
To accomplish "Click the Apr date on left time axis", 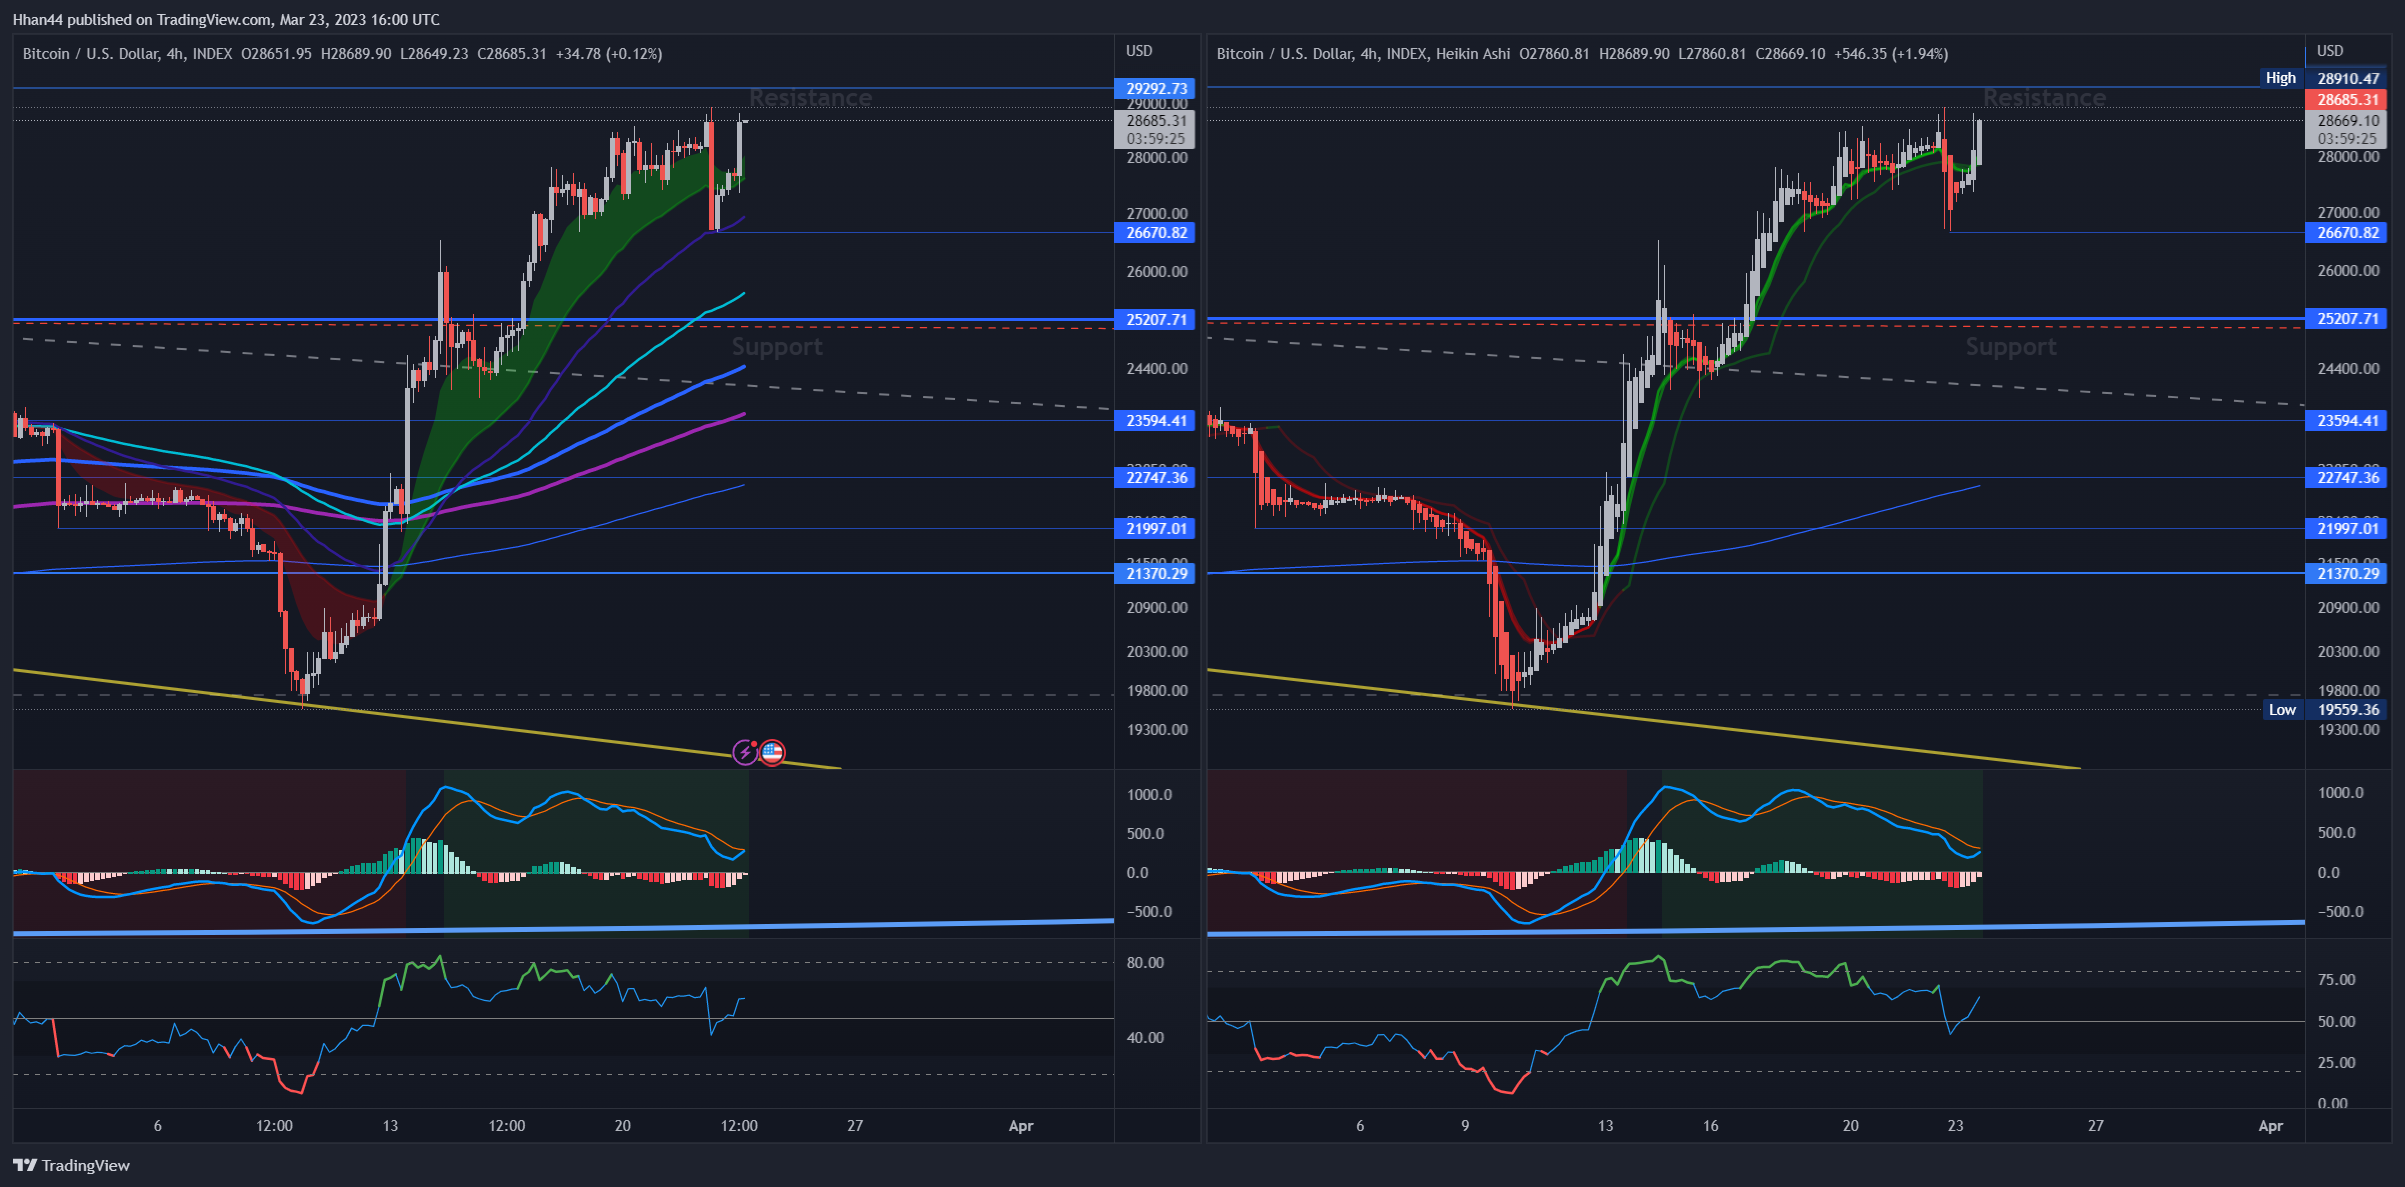I will point(1021,1125).
